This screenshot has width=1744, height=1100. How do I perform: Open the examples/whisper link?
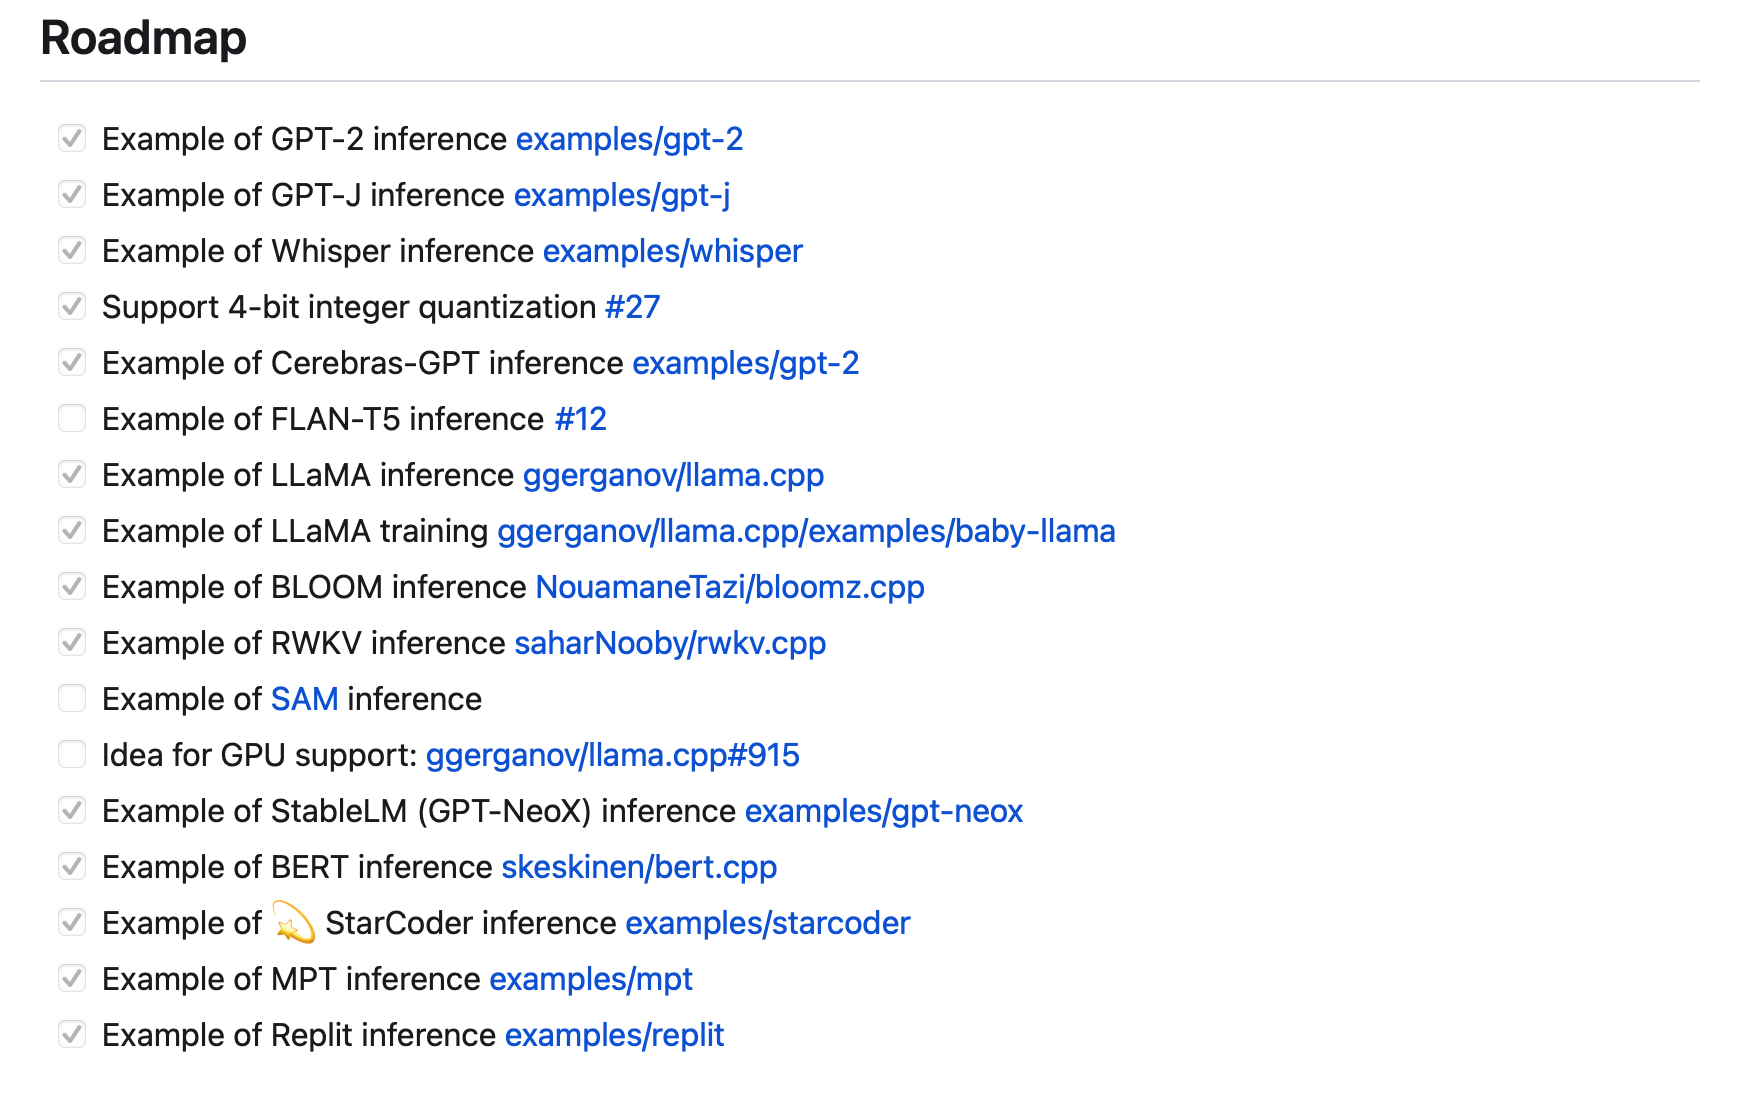tap(672, 251)
